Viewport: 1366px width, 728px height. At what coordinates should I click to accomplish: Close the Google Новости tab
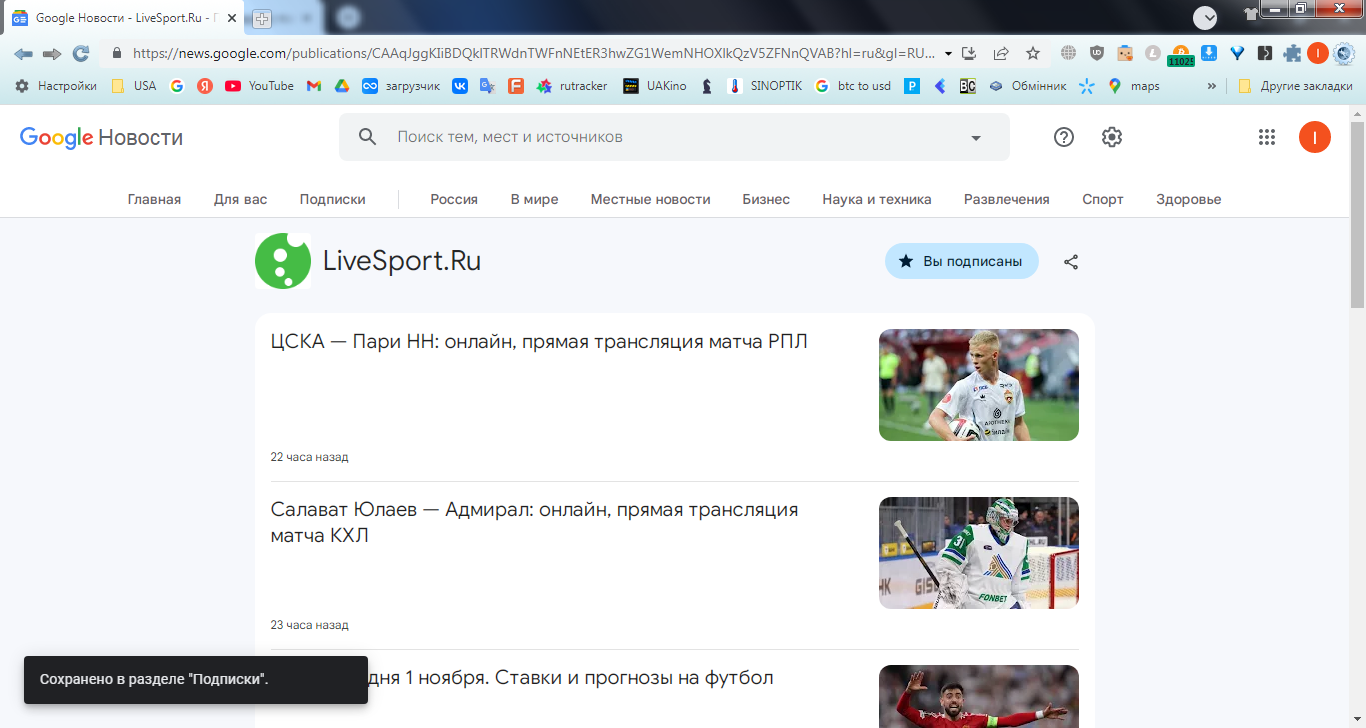[x=232, y=18]
